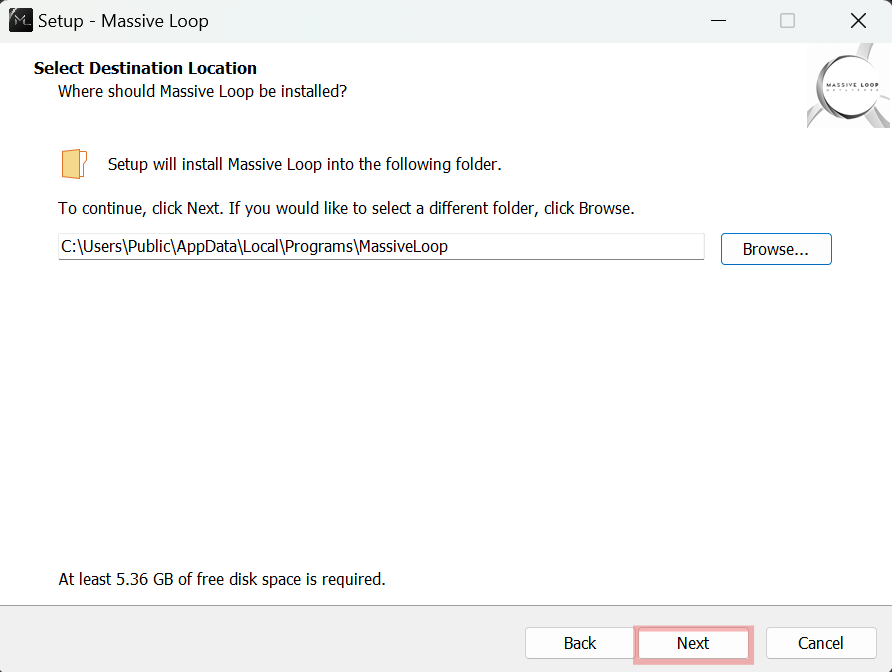
Task: Cancel the Massive Loop setup
Action: (x=820, y=643)
